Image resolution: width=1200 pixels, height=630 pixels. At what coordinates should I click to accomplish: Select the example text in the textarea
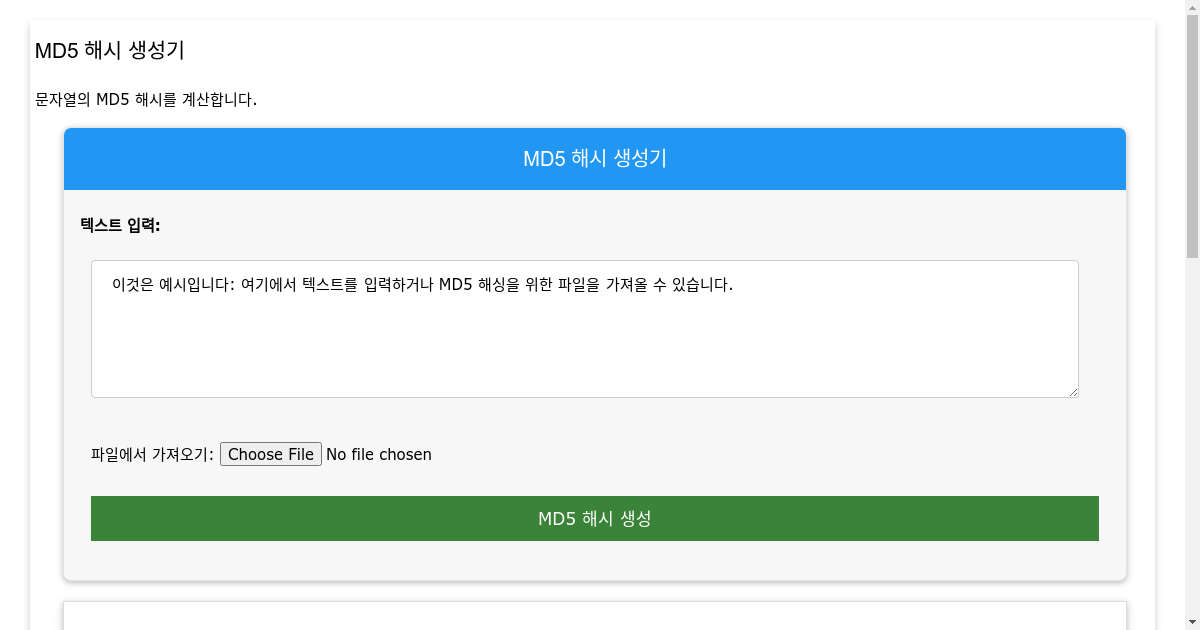[x=420, y=284]
